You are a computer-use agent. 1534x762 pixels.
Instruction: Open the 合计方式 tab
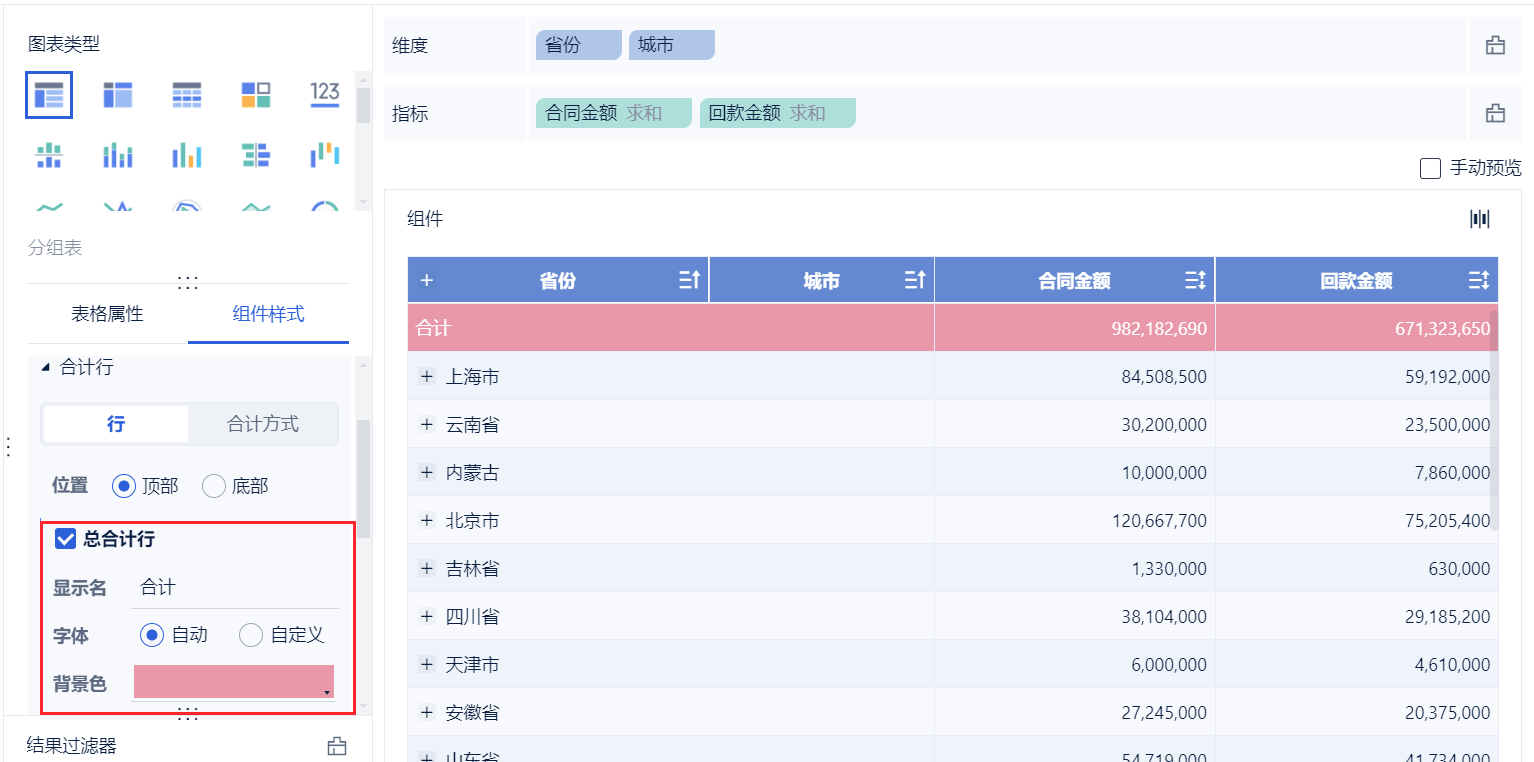[263, 424]
